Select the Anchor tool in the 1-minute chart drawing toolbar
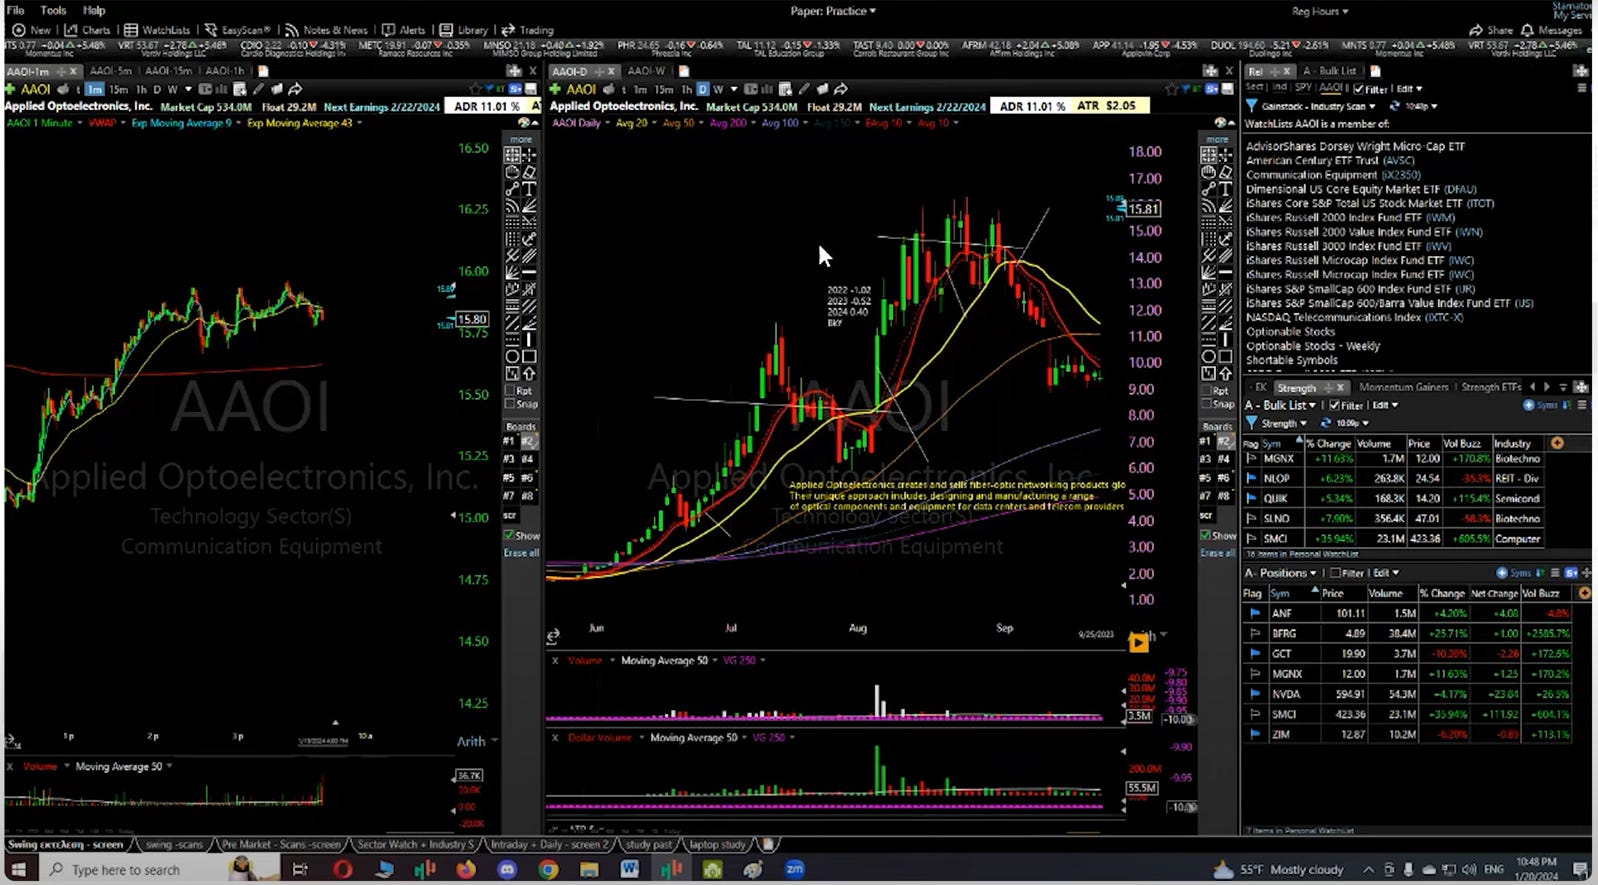The width and height of the screenshot is (1598, 885). tap(529, 239)
